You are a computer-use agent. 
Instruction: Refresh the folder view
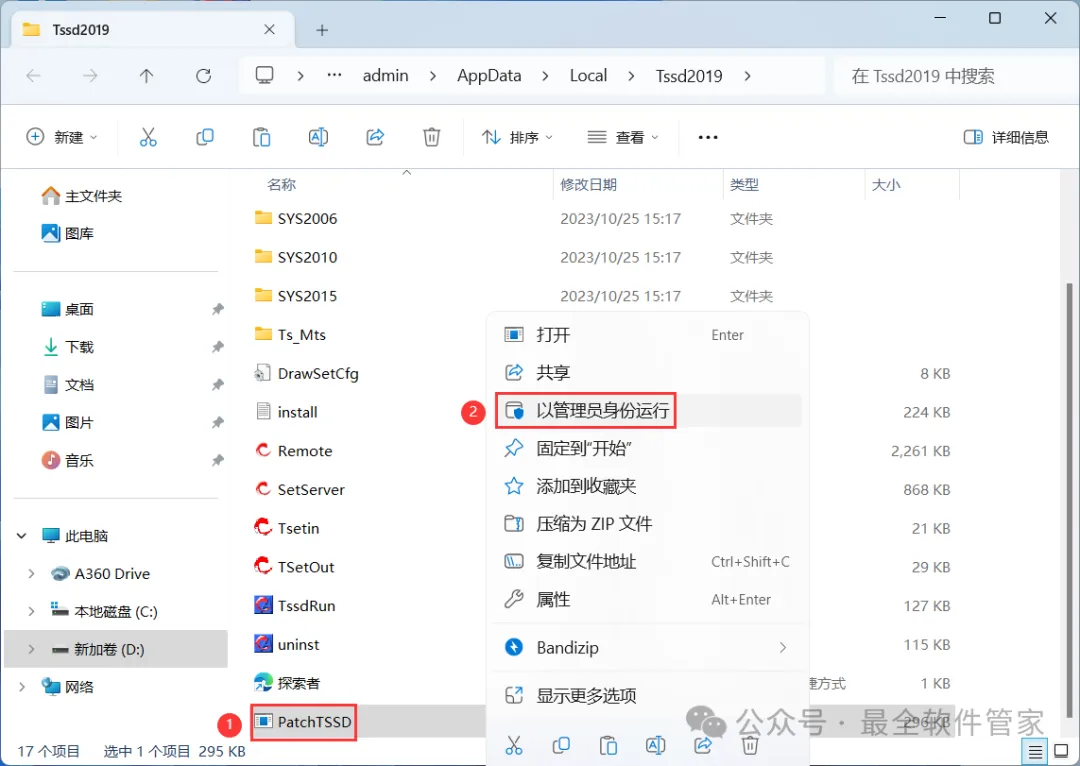[x=203, y=76]
